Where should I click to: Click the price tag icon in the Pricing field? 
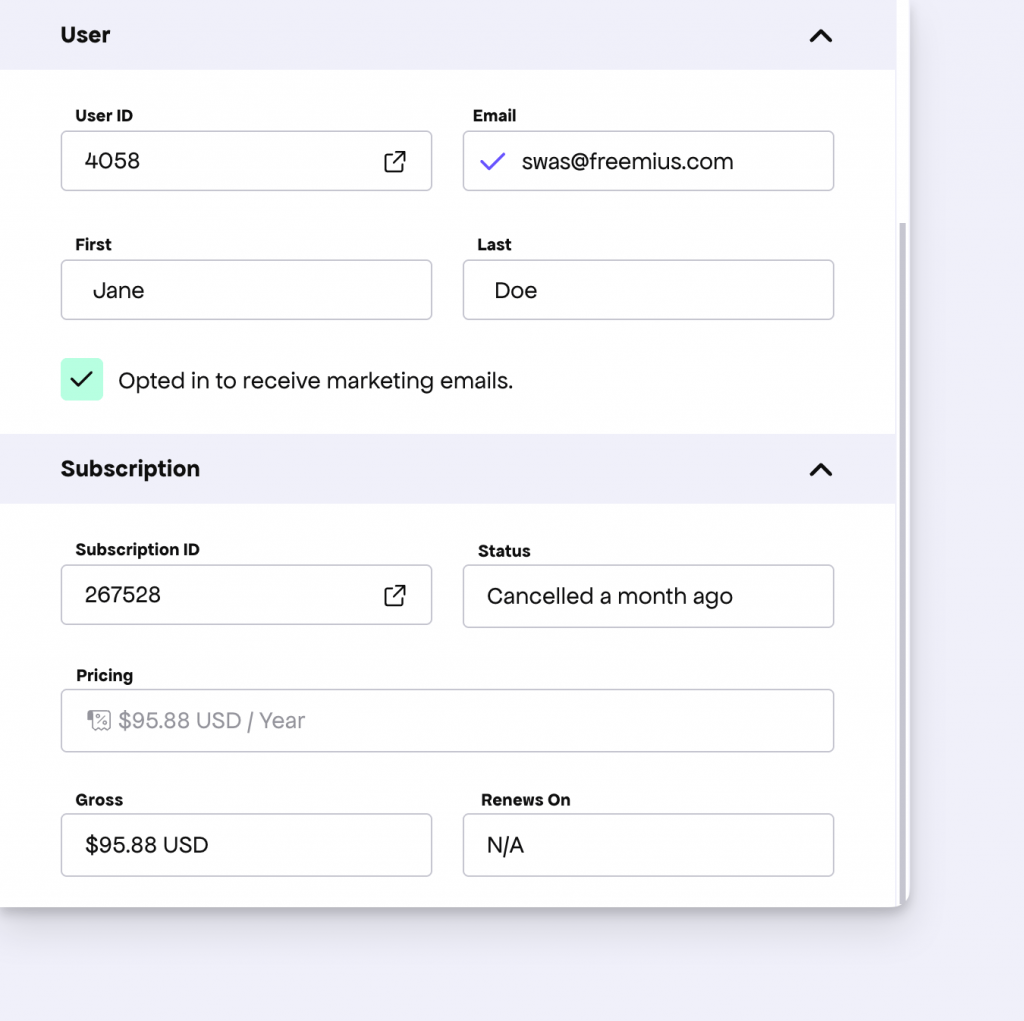point(98,720)
